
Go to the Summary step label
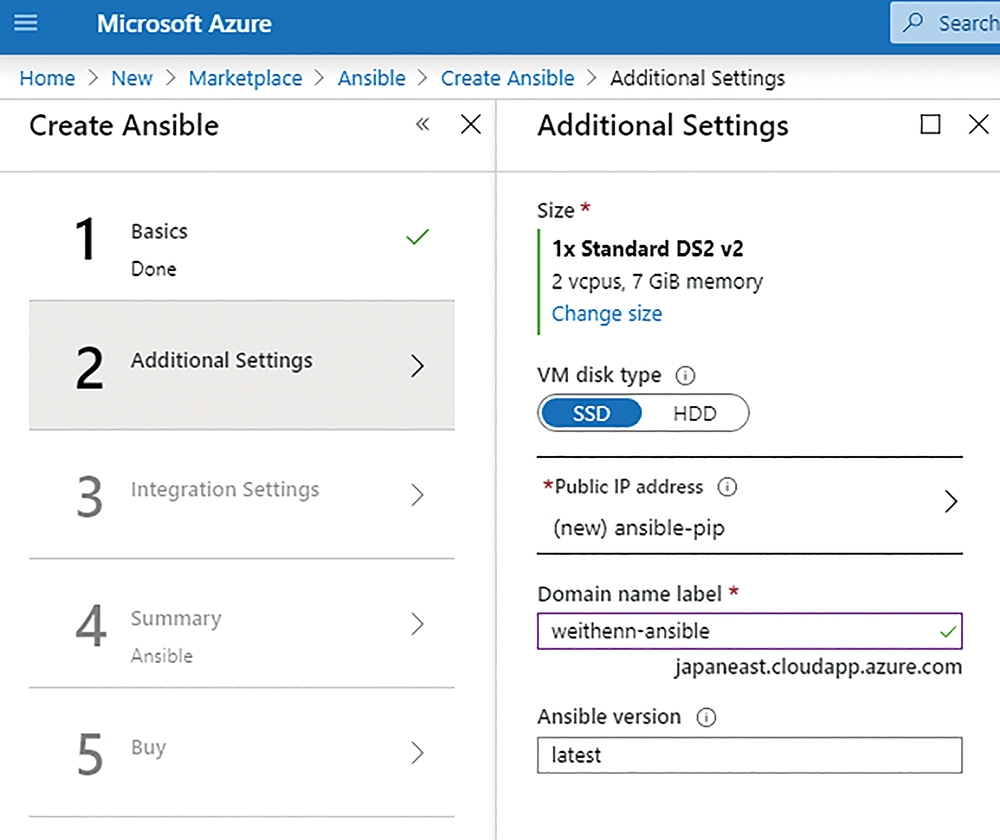click(x=176, y=618)
